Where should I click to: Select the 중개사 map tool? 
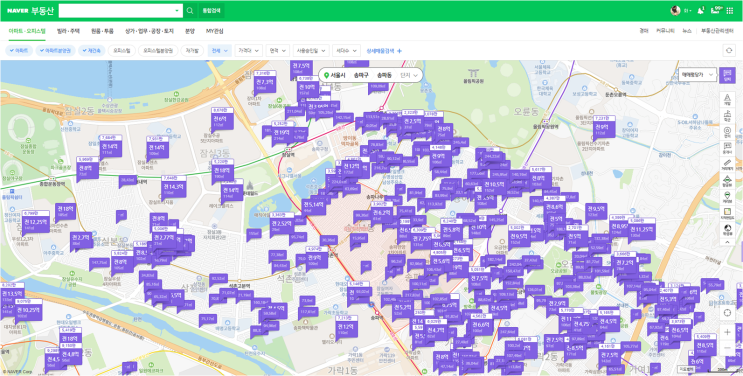[x=727, y=149]
